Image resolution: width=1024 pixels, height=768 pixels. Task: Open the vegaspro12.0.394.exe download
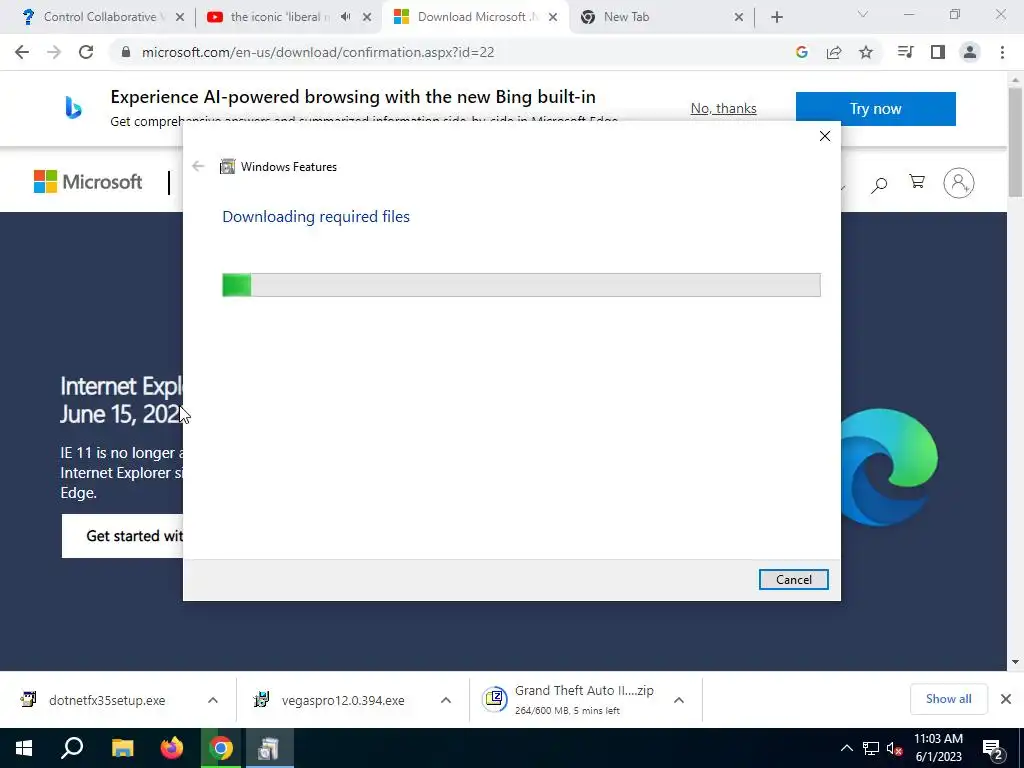[343, 700]
